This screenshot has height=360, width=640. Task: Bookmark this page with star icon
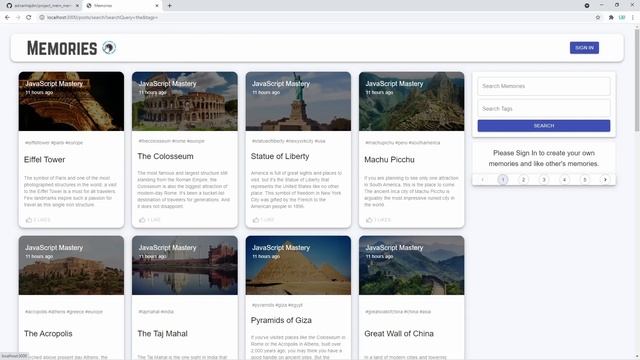click(598, 18)
